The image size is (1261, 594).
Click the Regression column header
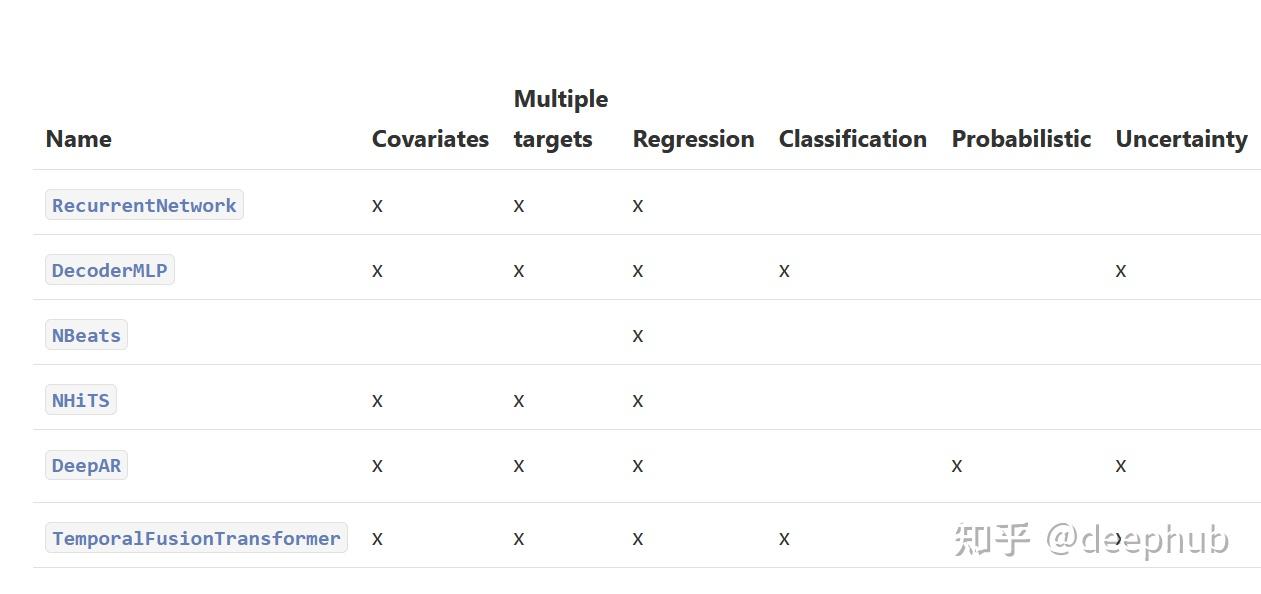[x=693, y=139]
